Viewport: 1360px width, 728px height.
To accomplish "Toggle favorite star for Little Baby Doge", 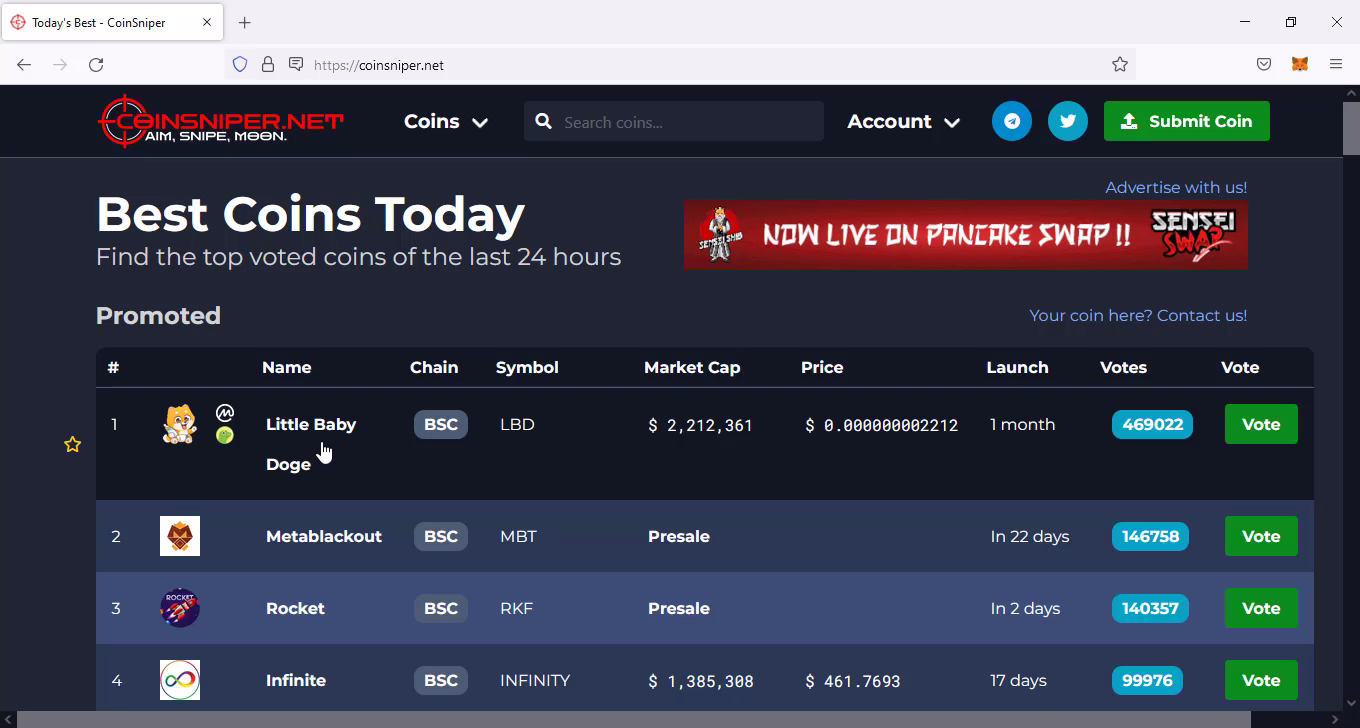I will click(72, 444).
